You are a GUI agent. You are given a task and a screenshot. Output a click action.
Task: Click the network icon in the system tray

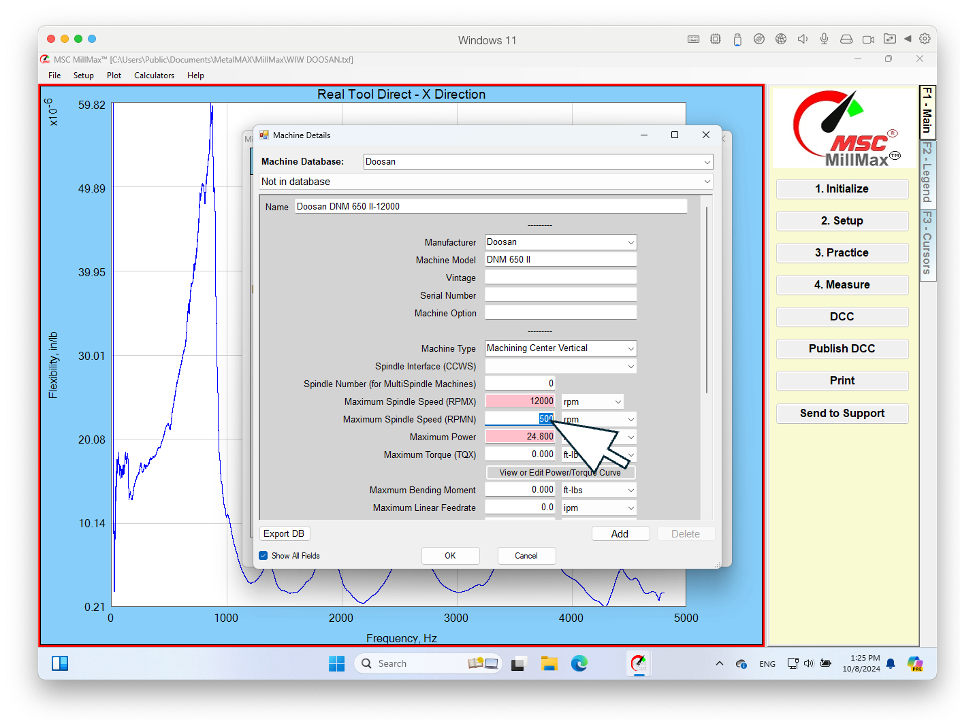(x=793, y=664)
